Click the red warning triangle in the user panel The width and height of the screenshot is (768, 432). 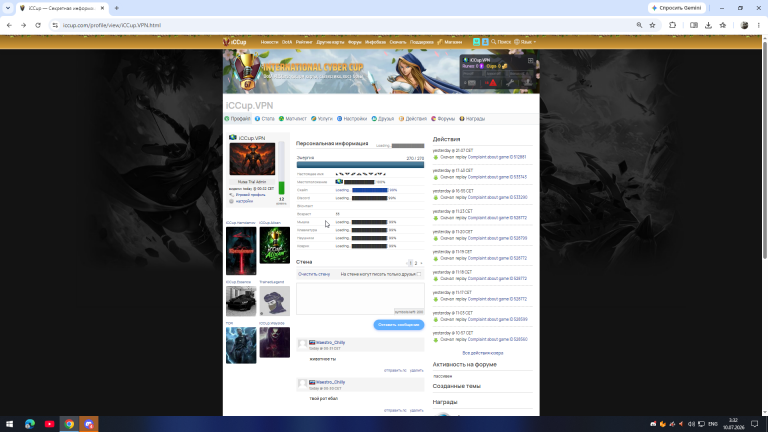[x=491, y=83]
